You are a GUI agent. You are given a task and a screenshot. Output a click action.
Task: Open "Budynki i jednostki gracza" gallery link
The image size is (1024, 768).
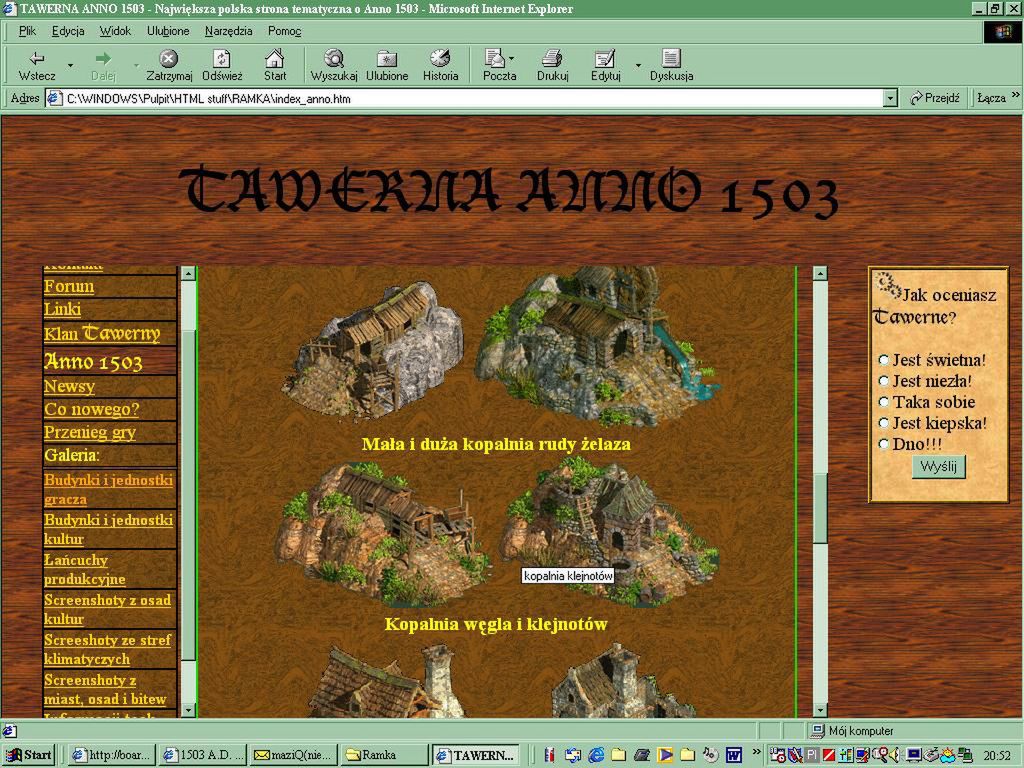108,489
